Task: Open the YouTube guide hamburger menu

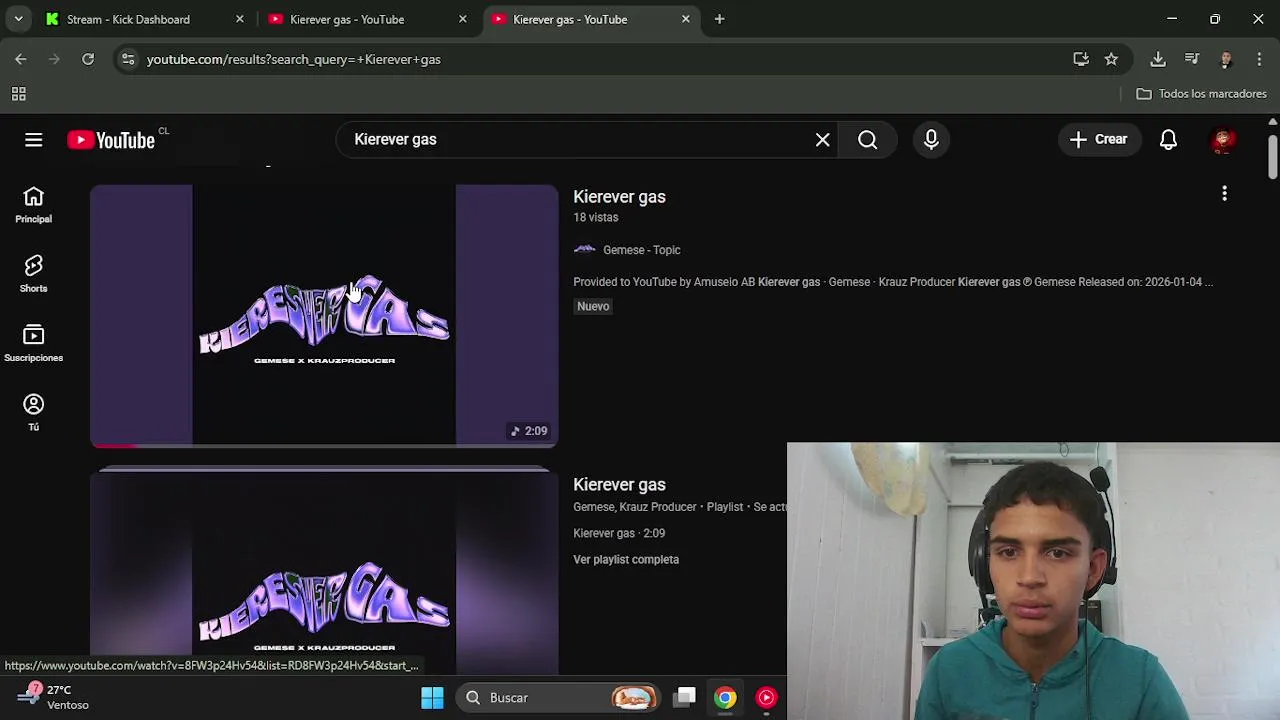Action: click(34, 140)
